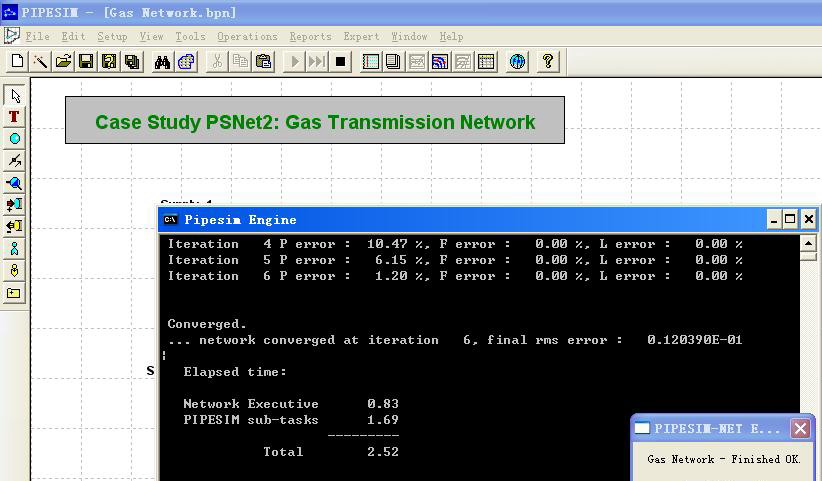
Task: Click the blue grid network icon
Action: pos(186,62)
